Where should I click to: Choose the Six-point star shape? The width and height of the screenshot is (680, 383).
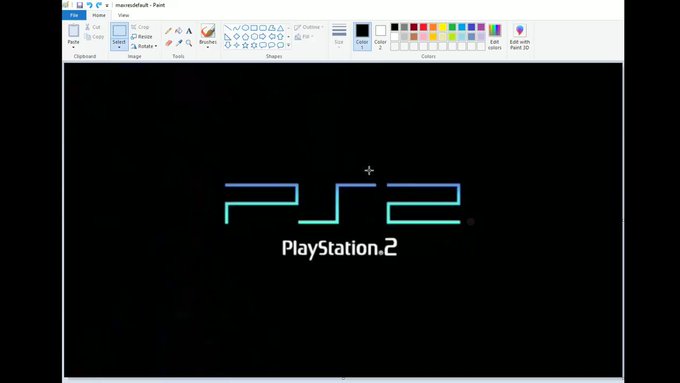click(254, 45)
